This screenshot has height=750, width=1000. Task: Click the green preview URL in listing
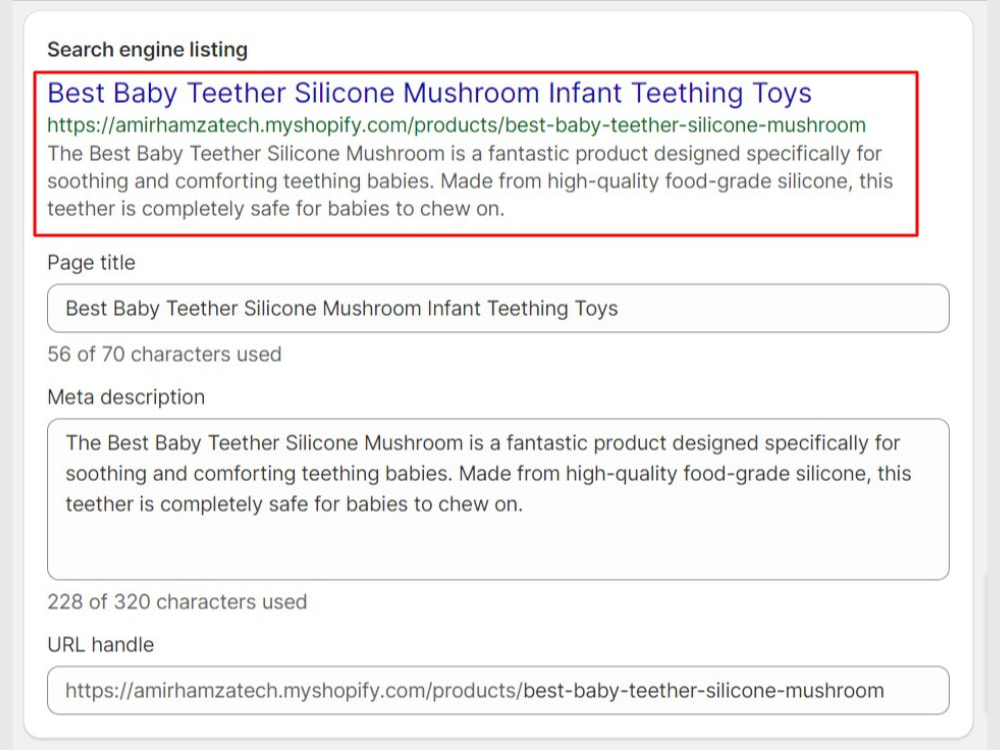pyautogui.click(x=457, y=125)
